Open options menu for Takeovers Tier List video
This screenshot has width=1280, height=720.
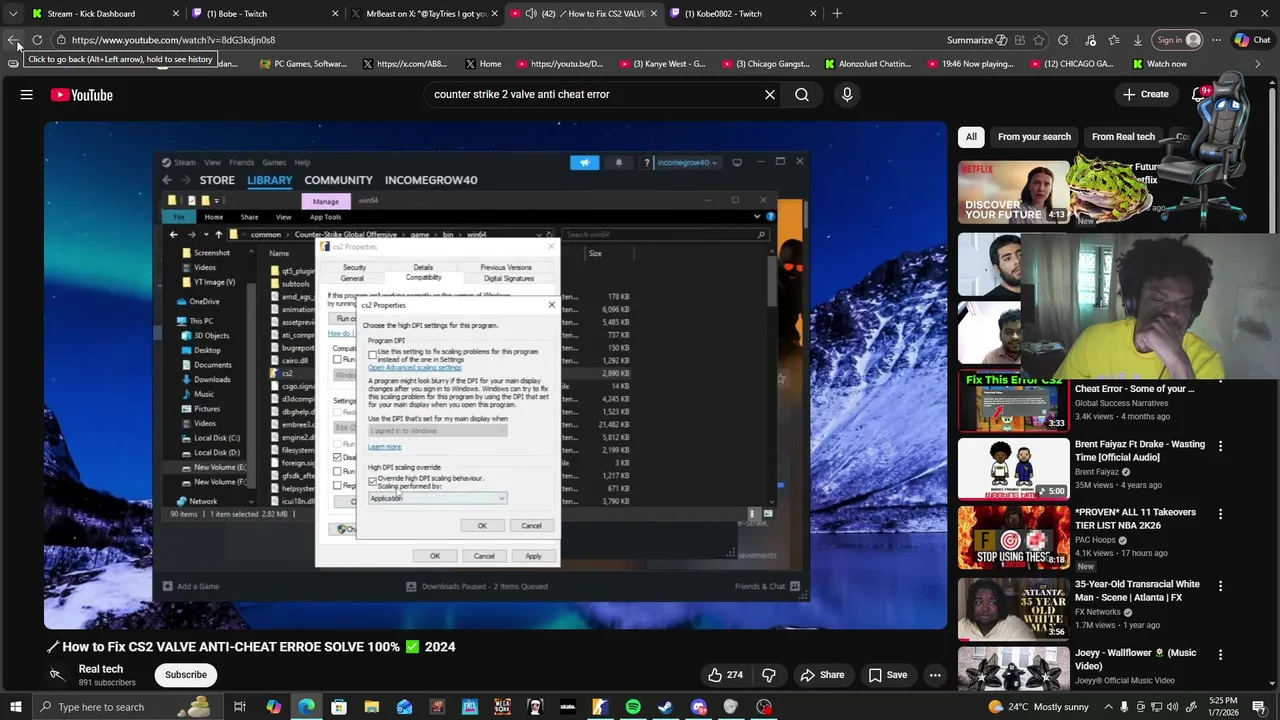(1220, 514)
